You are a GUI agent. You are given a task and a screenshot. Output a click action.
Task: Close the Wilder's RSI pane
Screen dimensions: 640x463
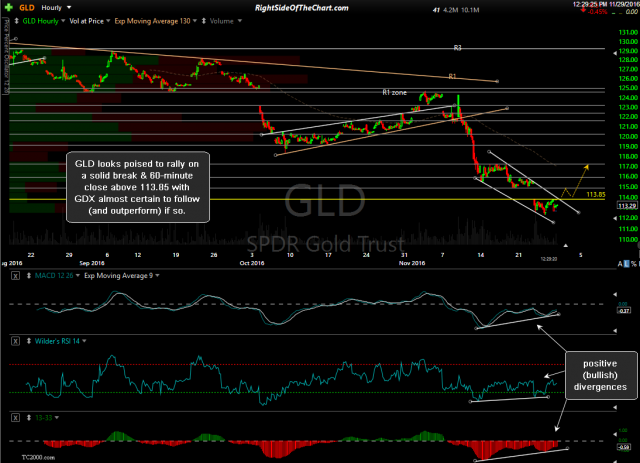pyautogui.click(x=15, y=341)
